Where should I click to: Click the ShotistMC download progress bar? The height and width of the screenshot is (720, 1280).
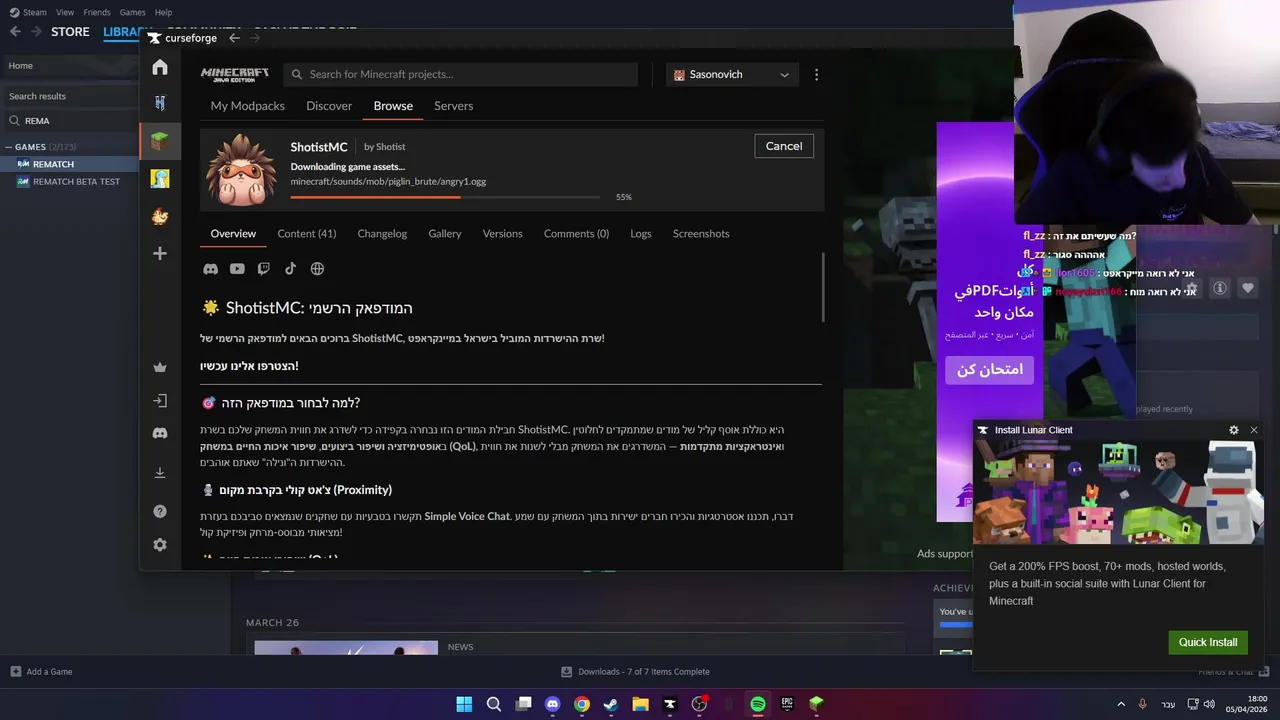[x=445, y=197]
